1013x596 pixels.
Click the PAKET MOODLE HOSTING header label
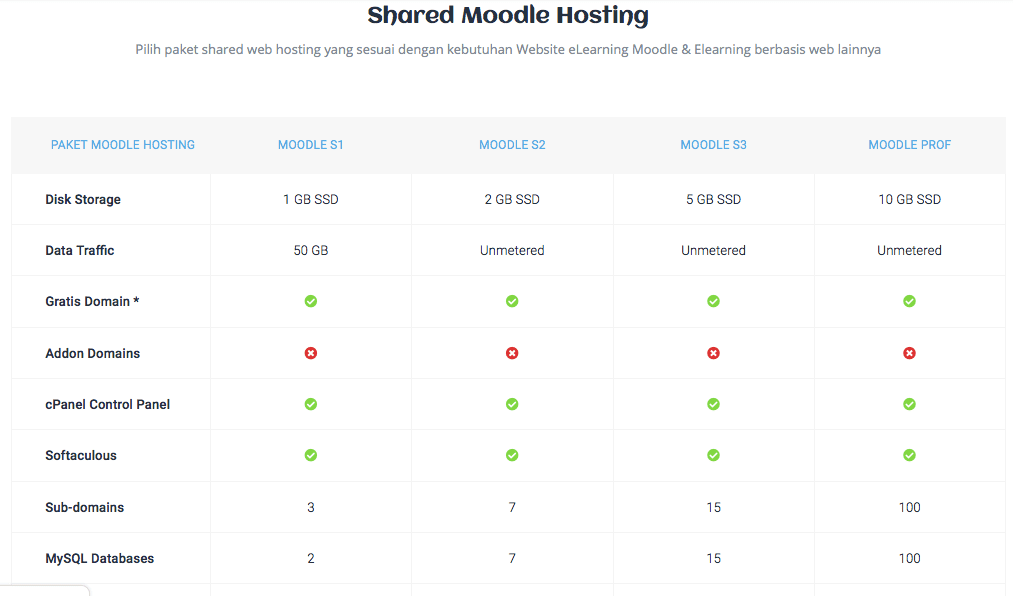123,144
